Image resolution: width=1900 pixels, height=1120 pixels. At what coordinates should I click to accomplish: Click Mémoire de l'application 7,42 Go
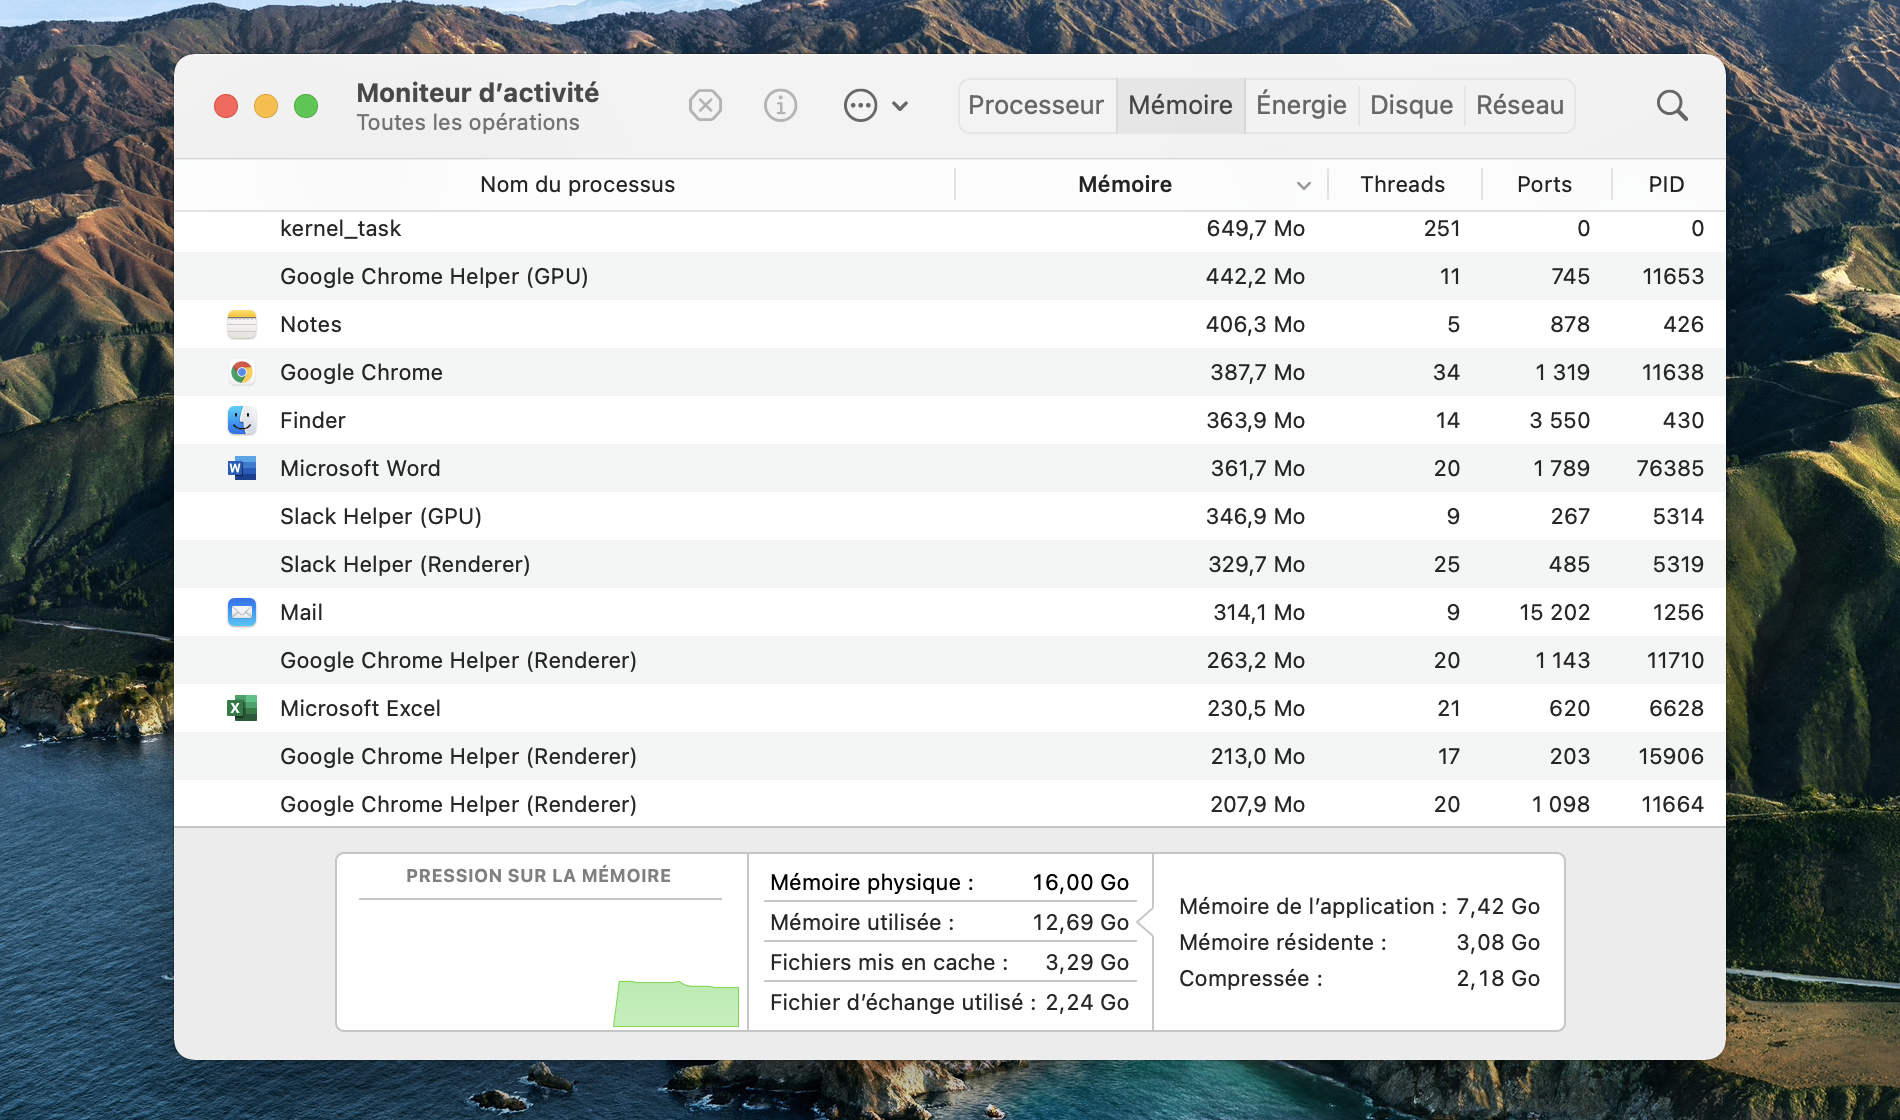point(1359,906)
